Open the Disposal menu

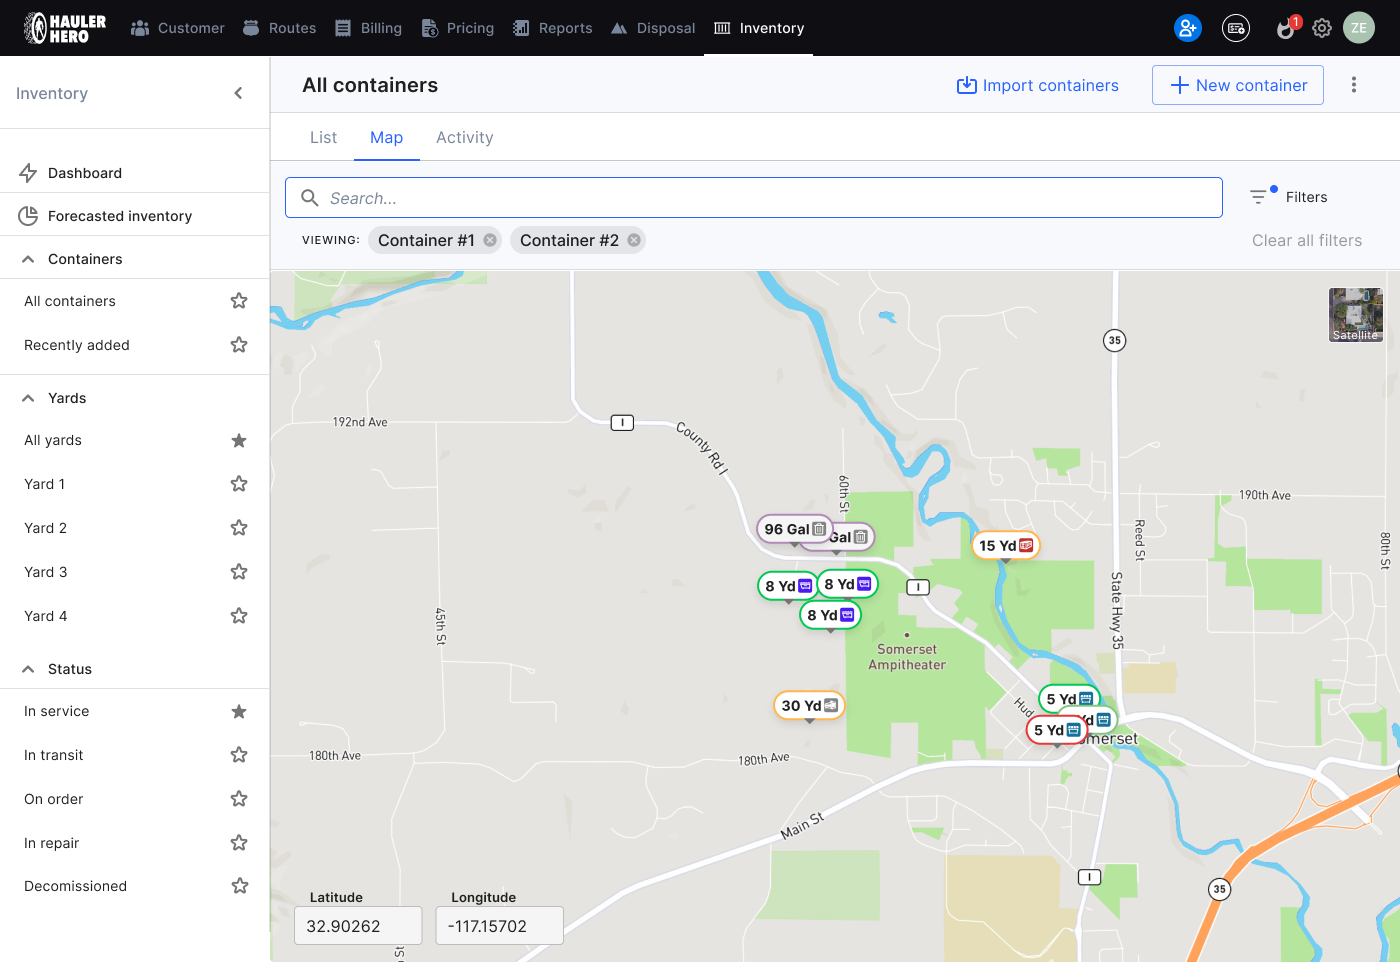tap(653, 28)
